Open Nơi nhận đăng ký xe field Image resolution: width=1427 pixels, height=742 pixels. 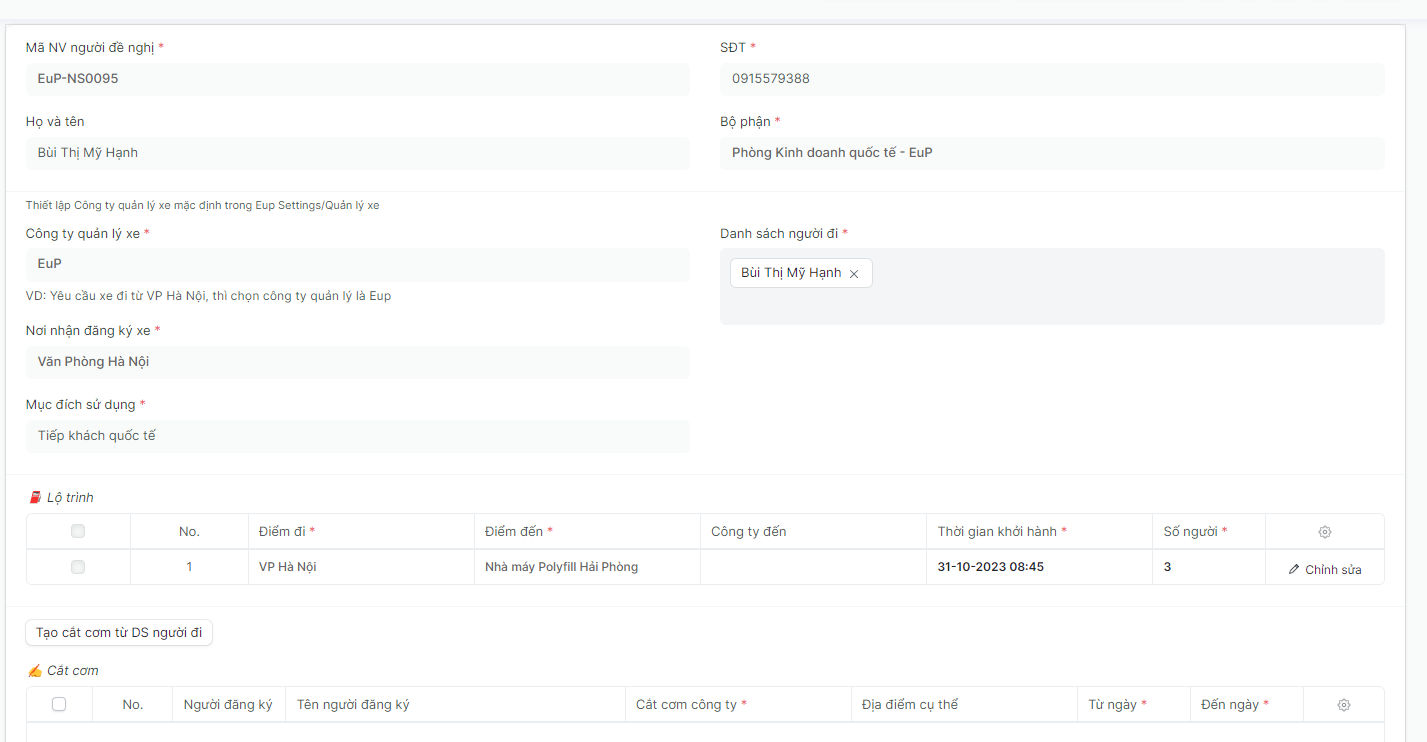click(357, 362)
